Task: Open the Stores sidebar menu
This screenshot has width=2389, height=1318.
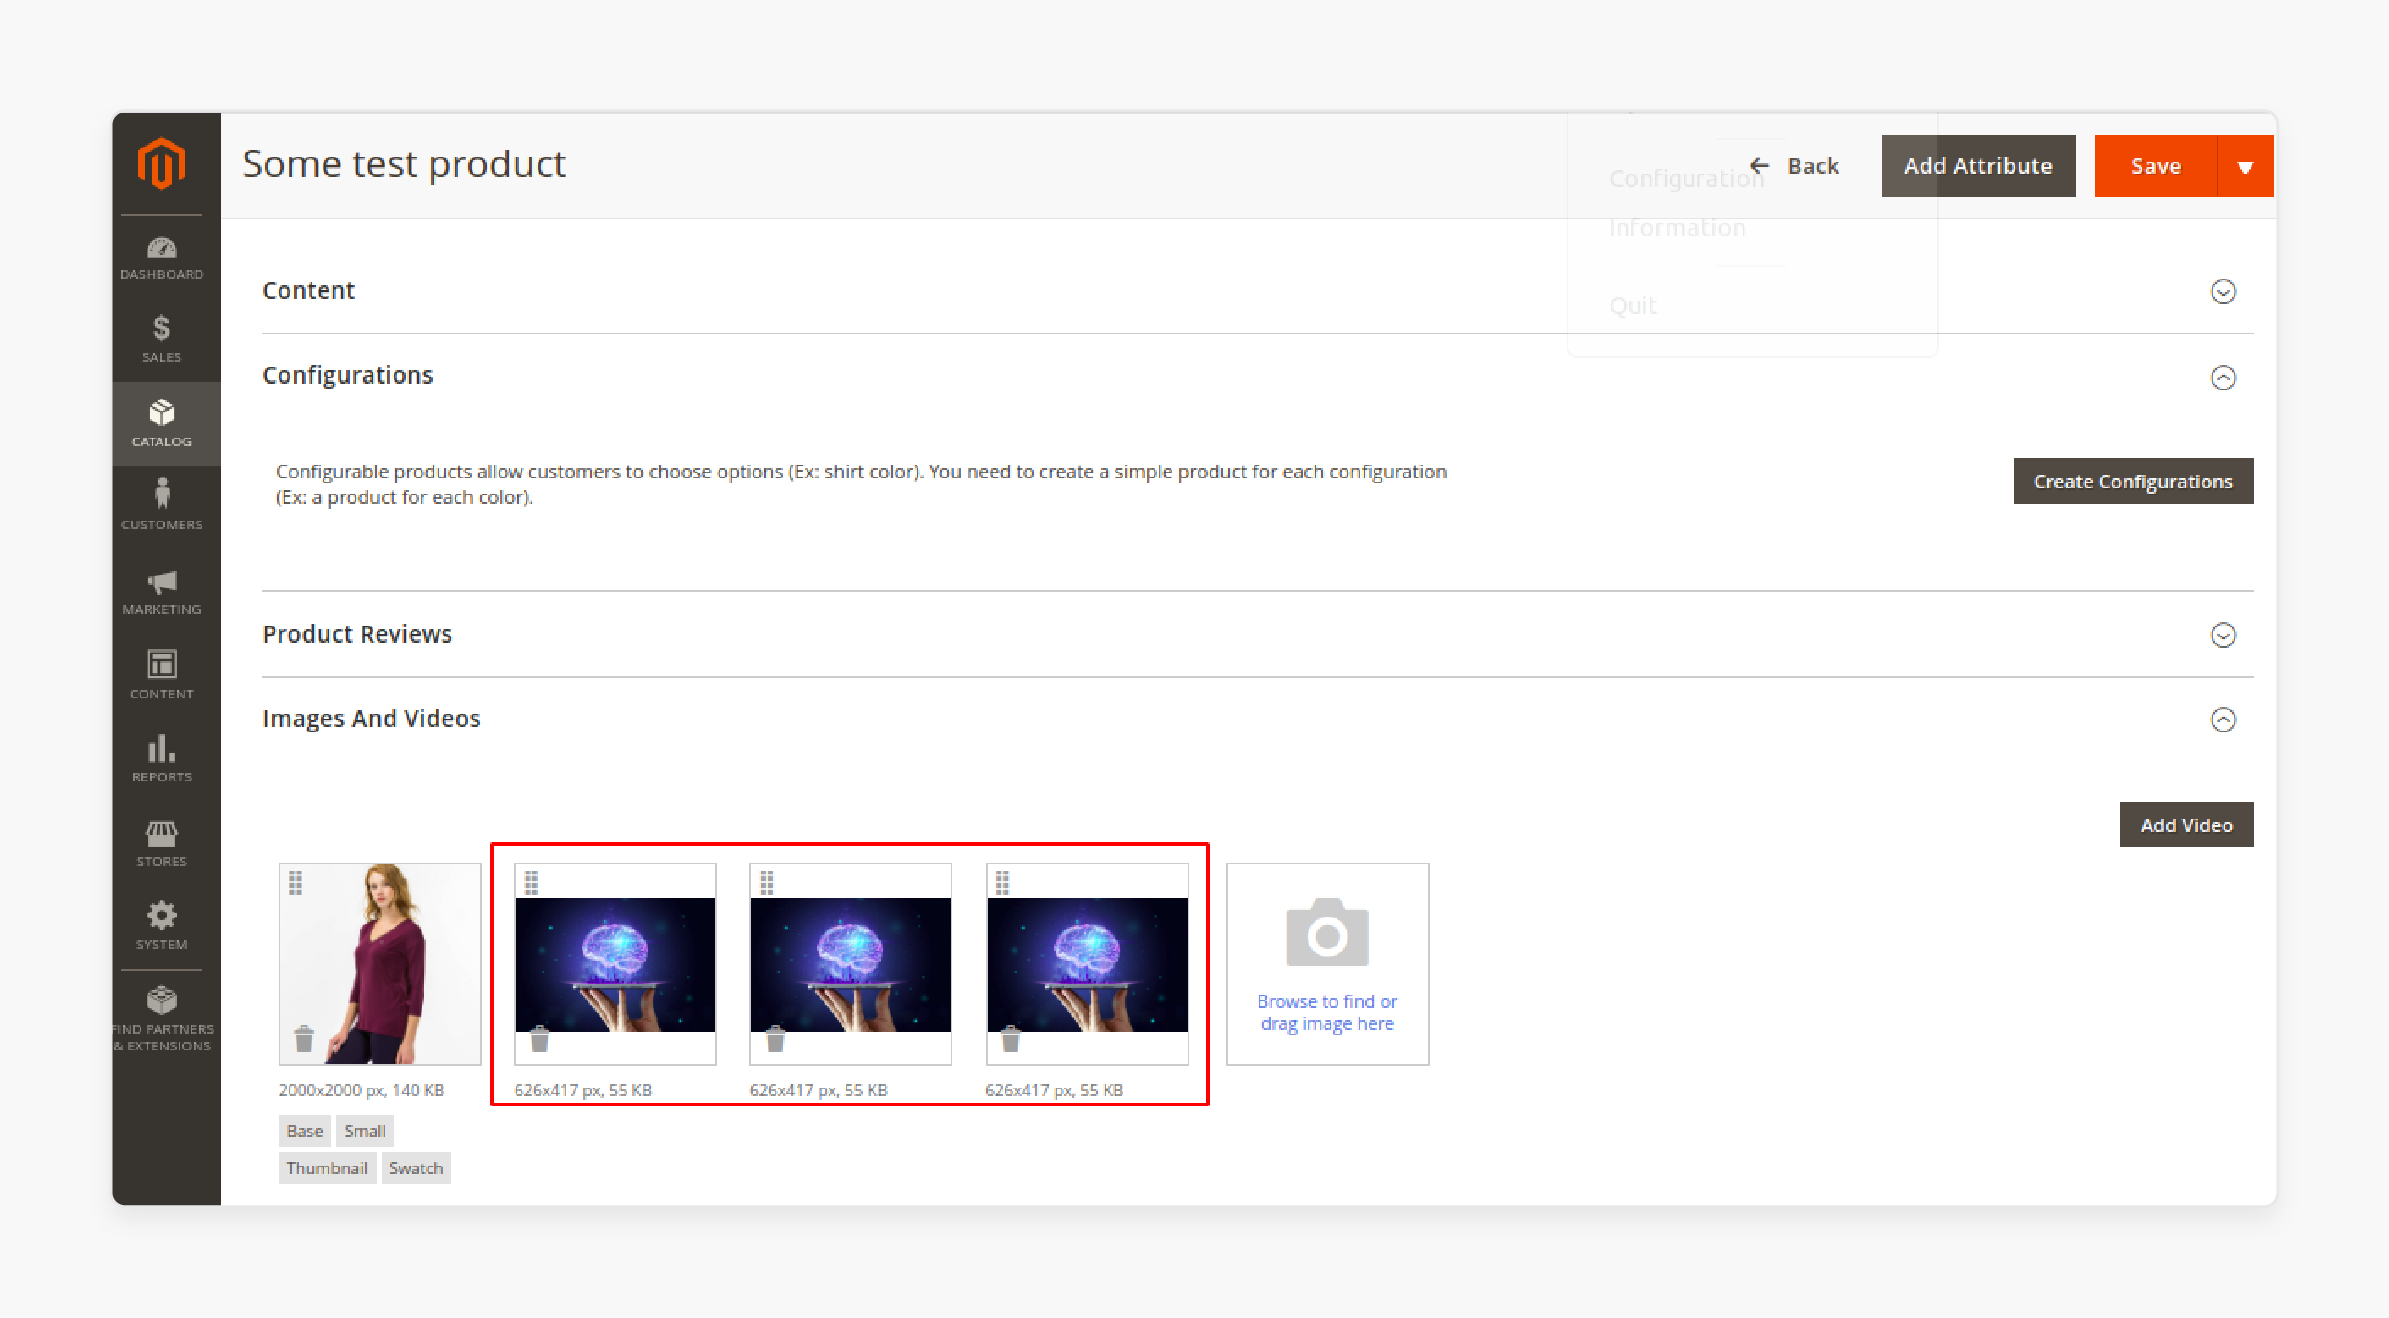Action: [162, 843]
